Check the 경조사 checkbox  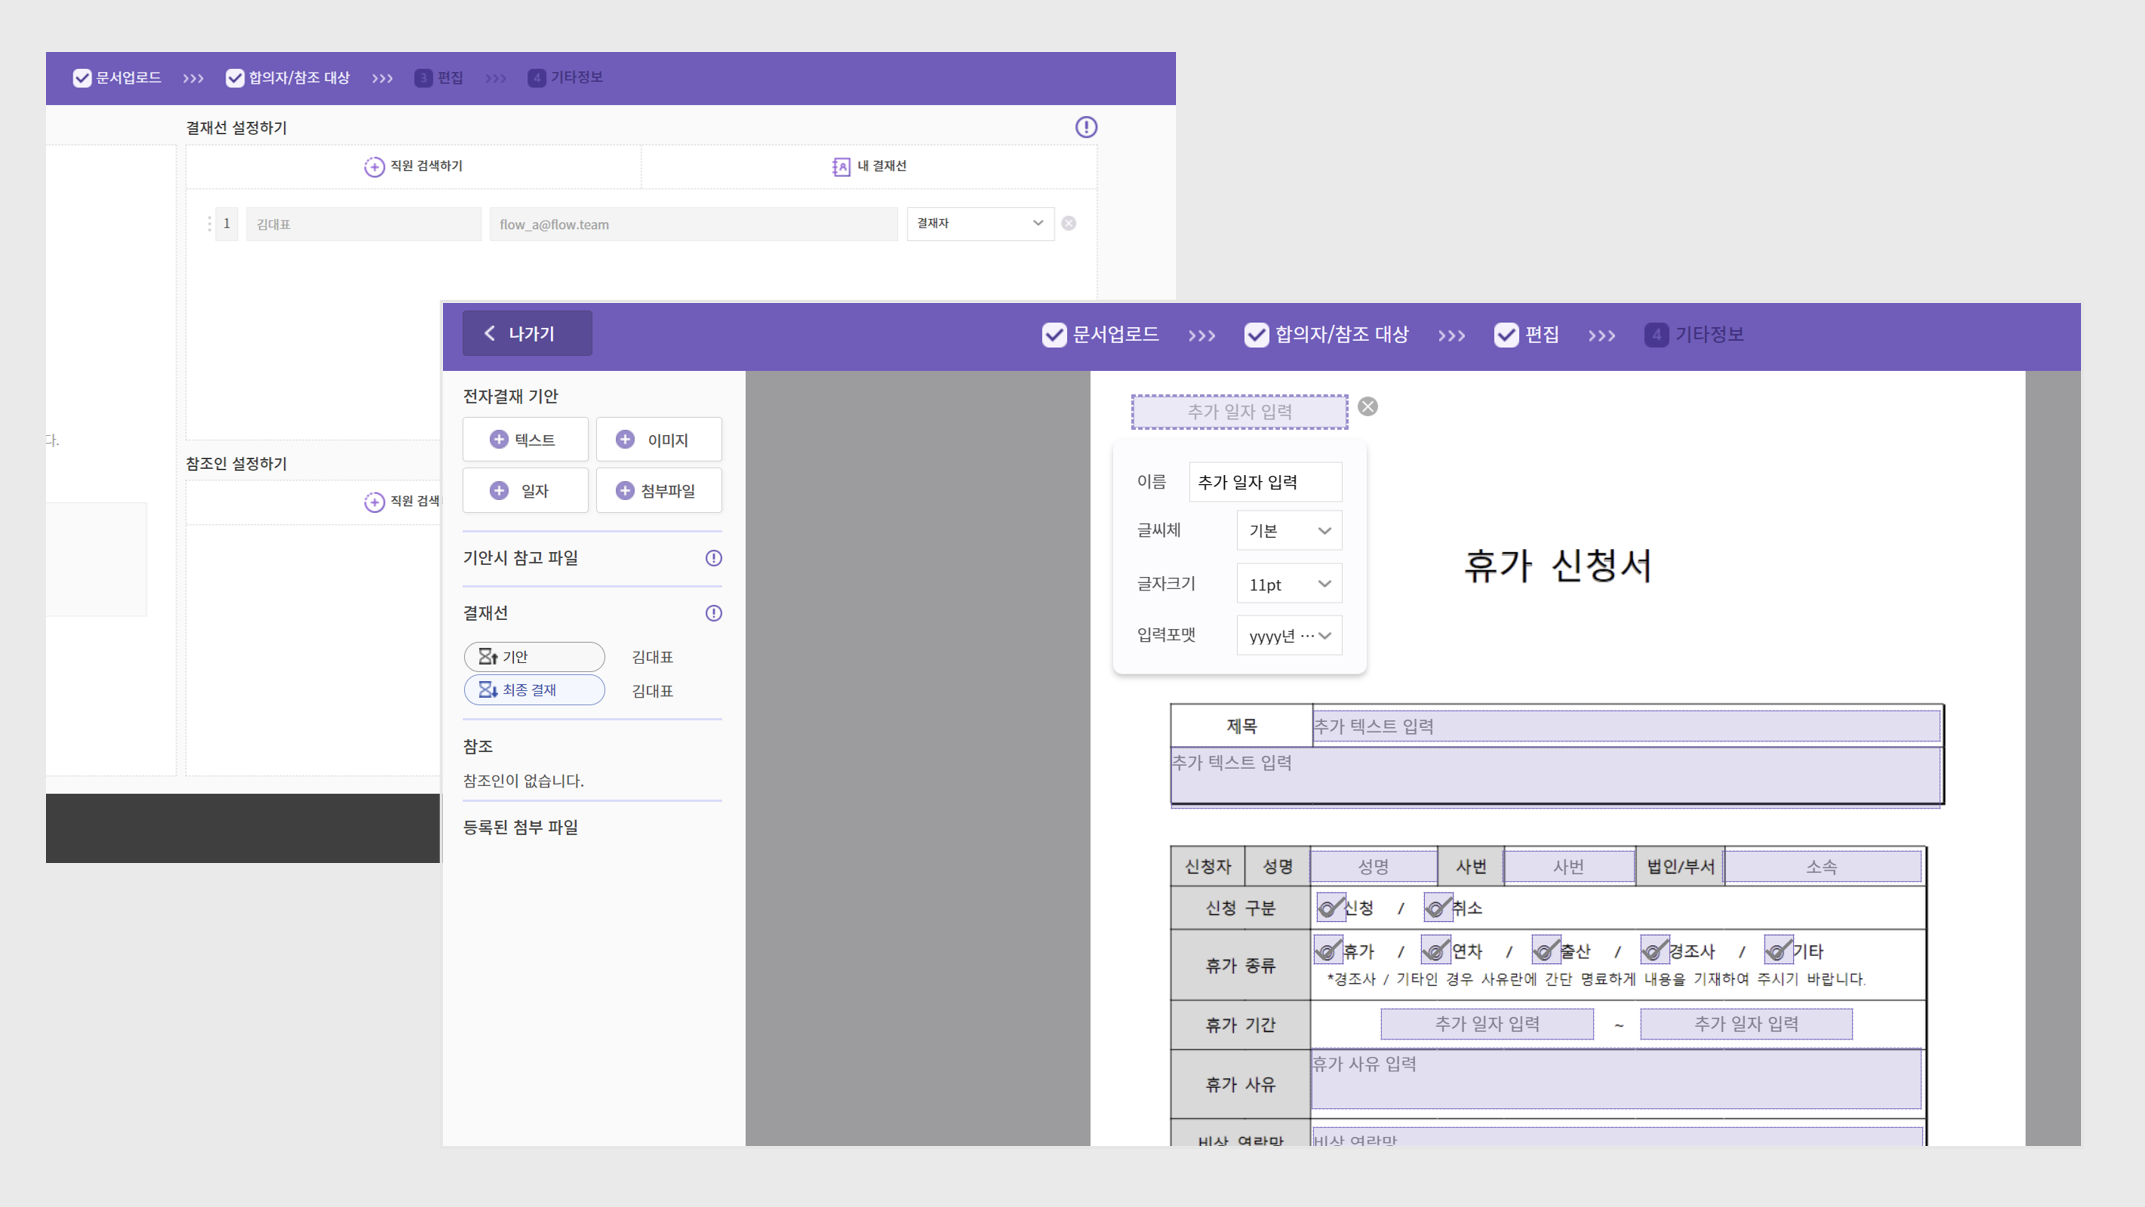(1655, 950)
